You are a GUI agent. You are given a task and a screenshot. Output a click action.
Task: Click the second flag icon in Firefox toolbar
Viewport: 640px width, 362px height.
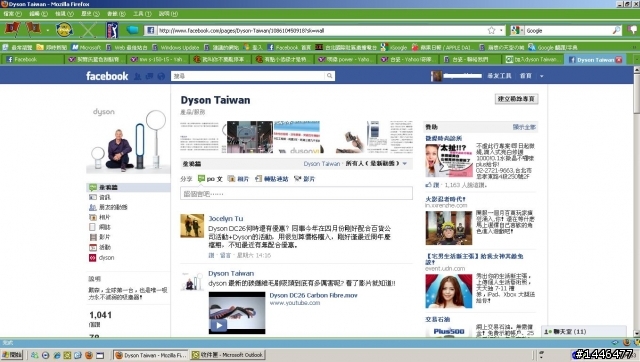(33, 29)
